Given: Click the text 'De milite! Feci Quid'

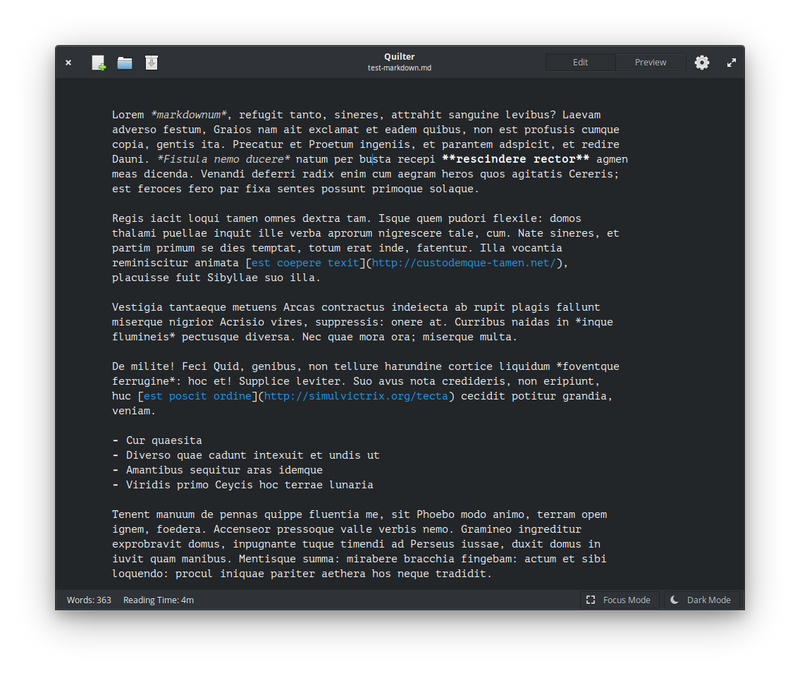Looking at the screenshot, I should (x=176, y=366).
